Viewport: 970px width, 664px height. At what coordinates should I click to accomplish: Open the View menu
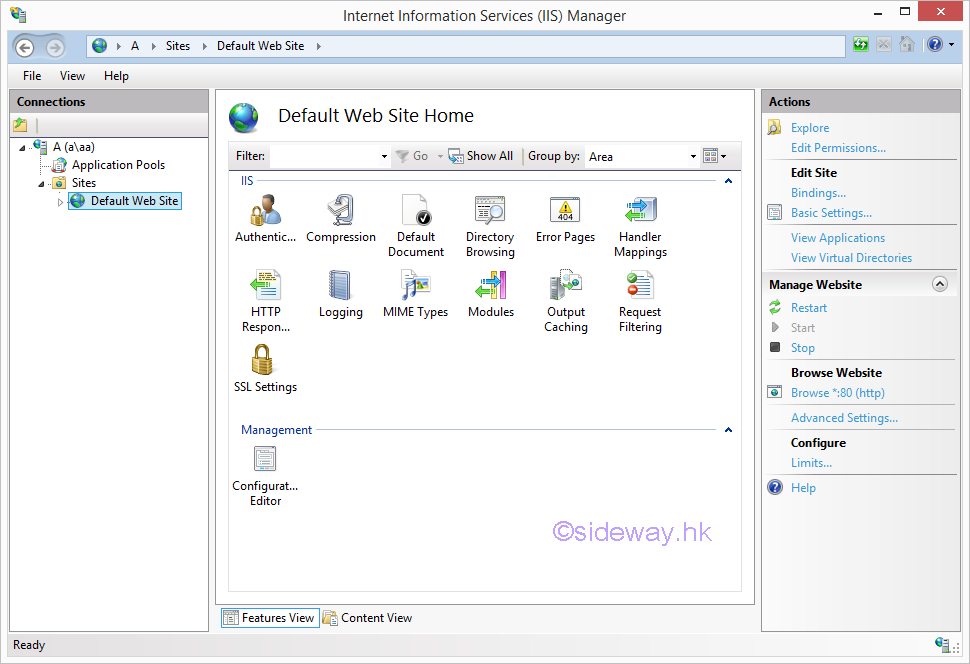pyautogui.click(x=72, y=76)
